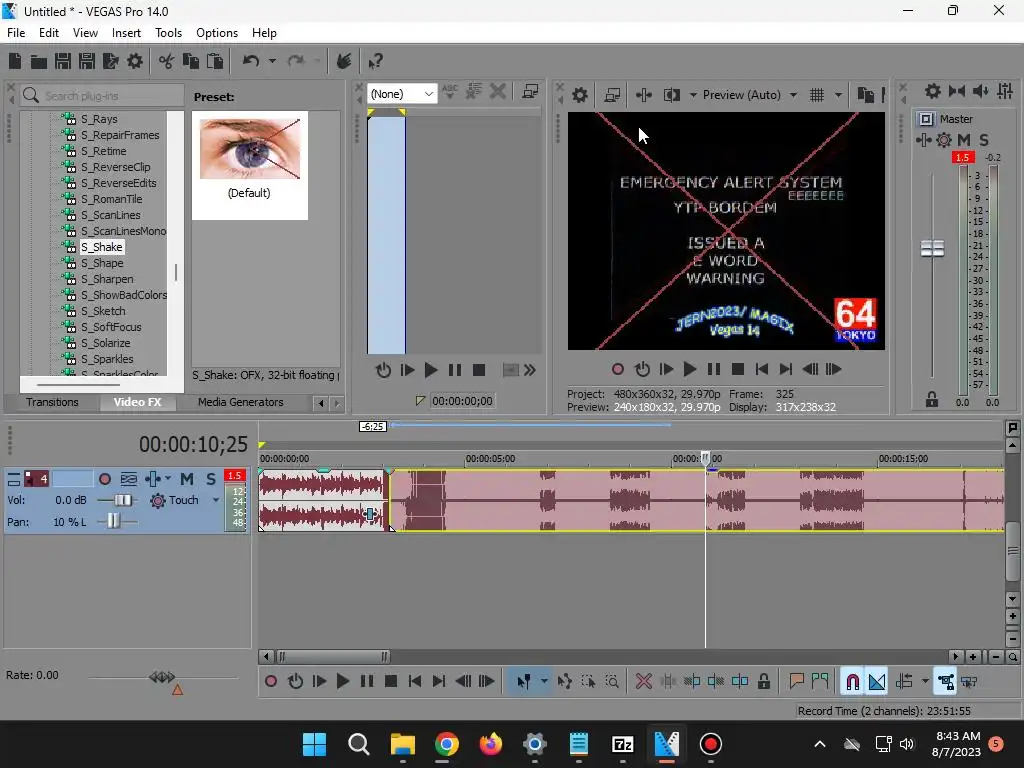This screenshot has height=768, width=1024.
Task: Open the Undo history dropdown arrow
Action: [272, 61]
